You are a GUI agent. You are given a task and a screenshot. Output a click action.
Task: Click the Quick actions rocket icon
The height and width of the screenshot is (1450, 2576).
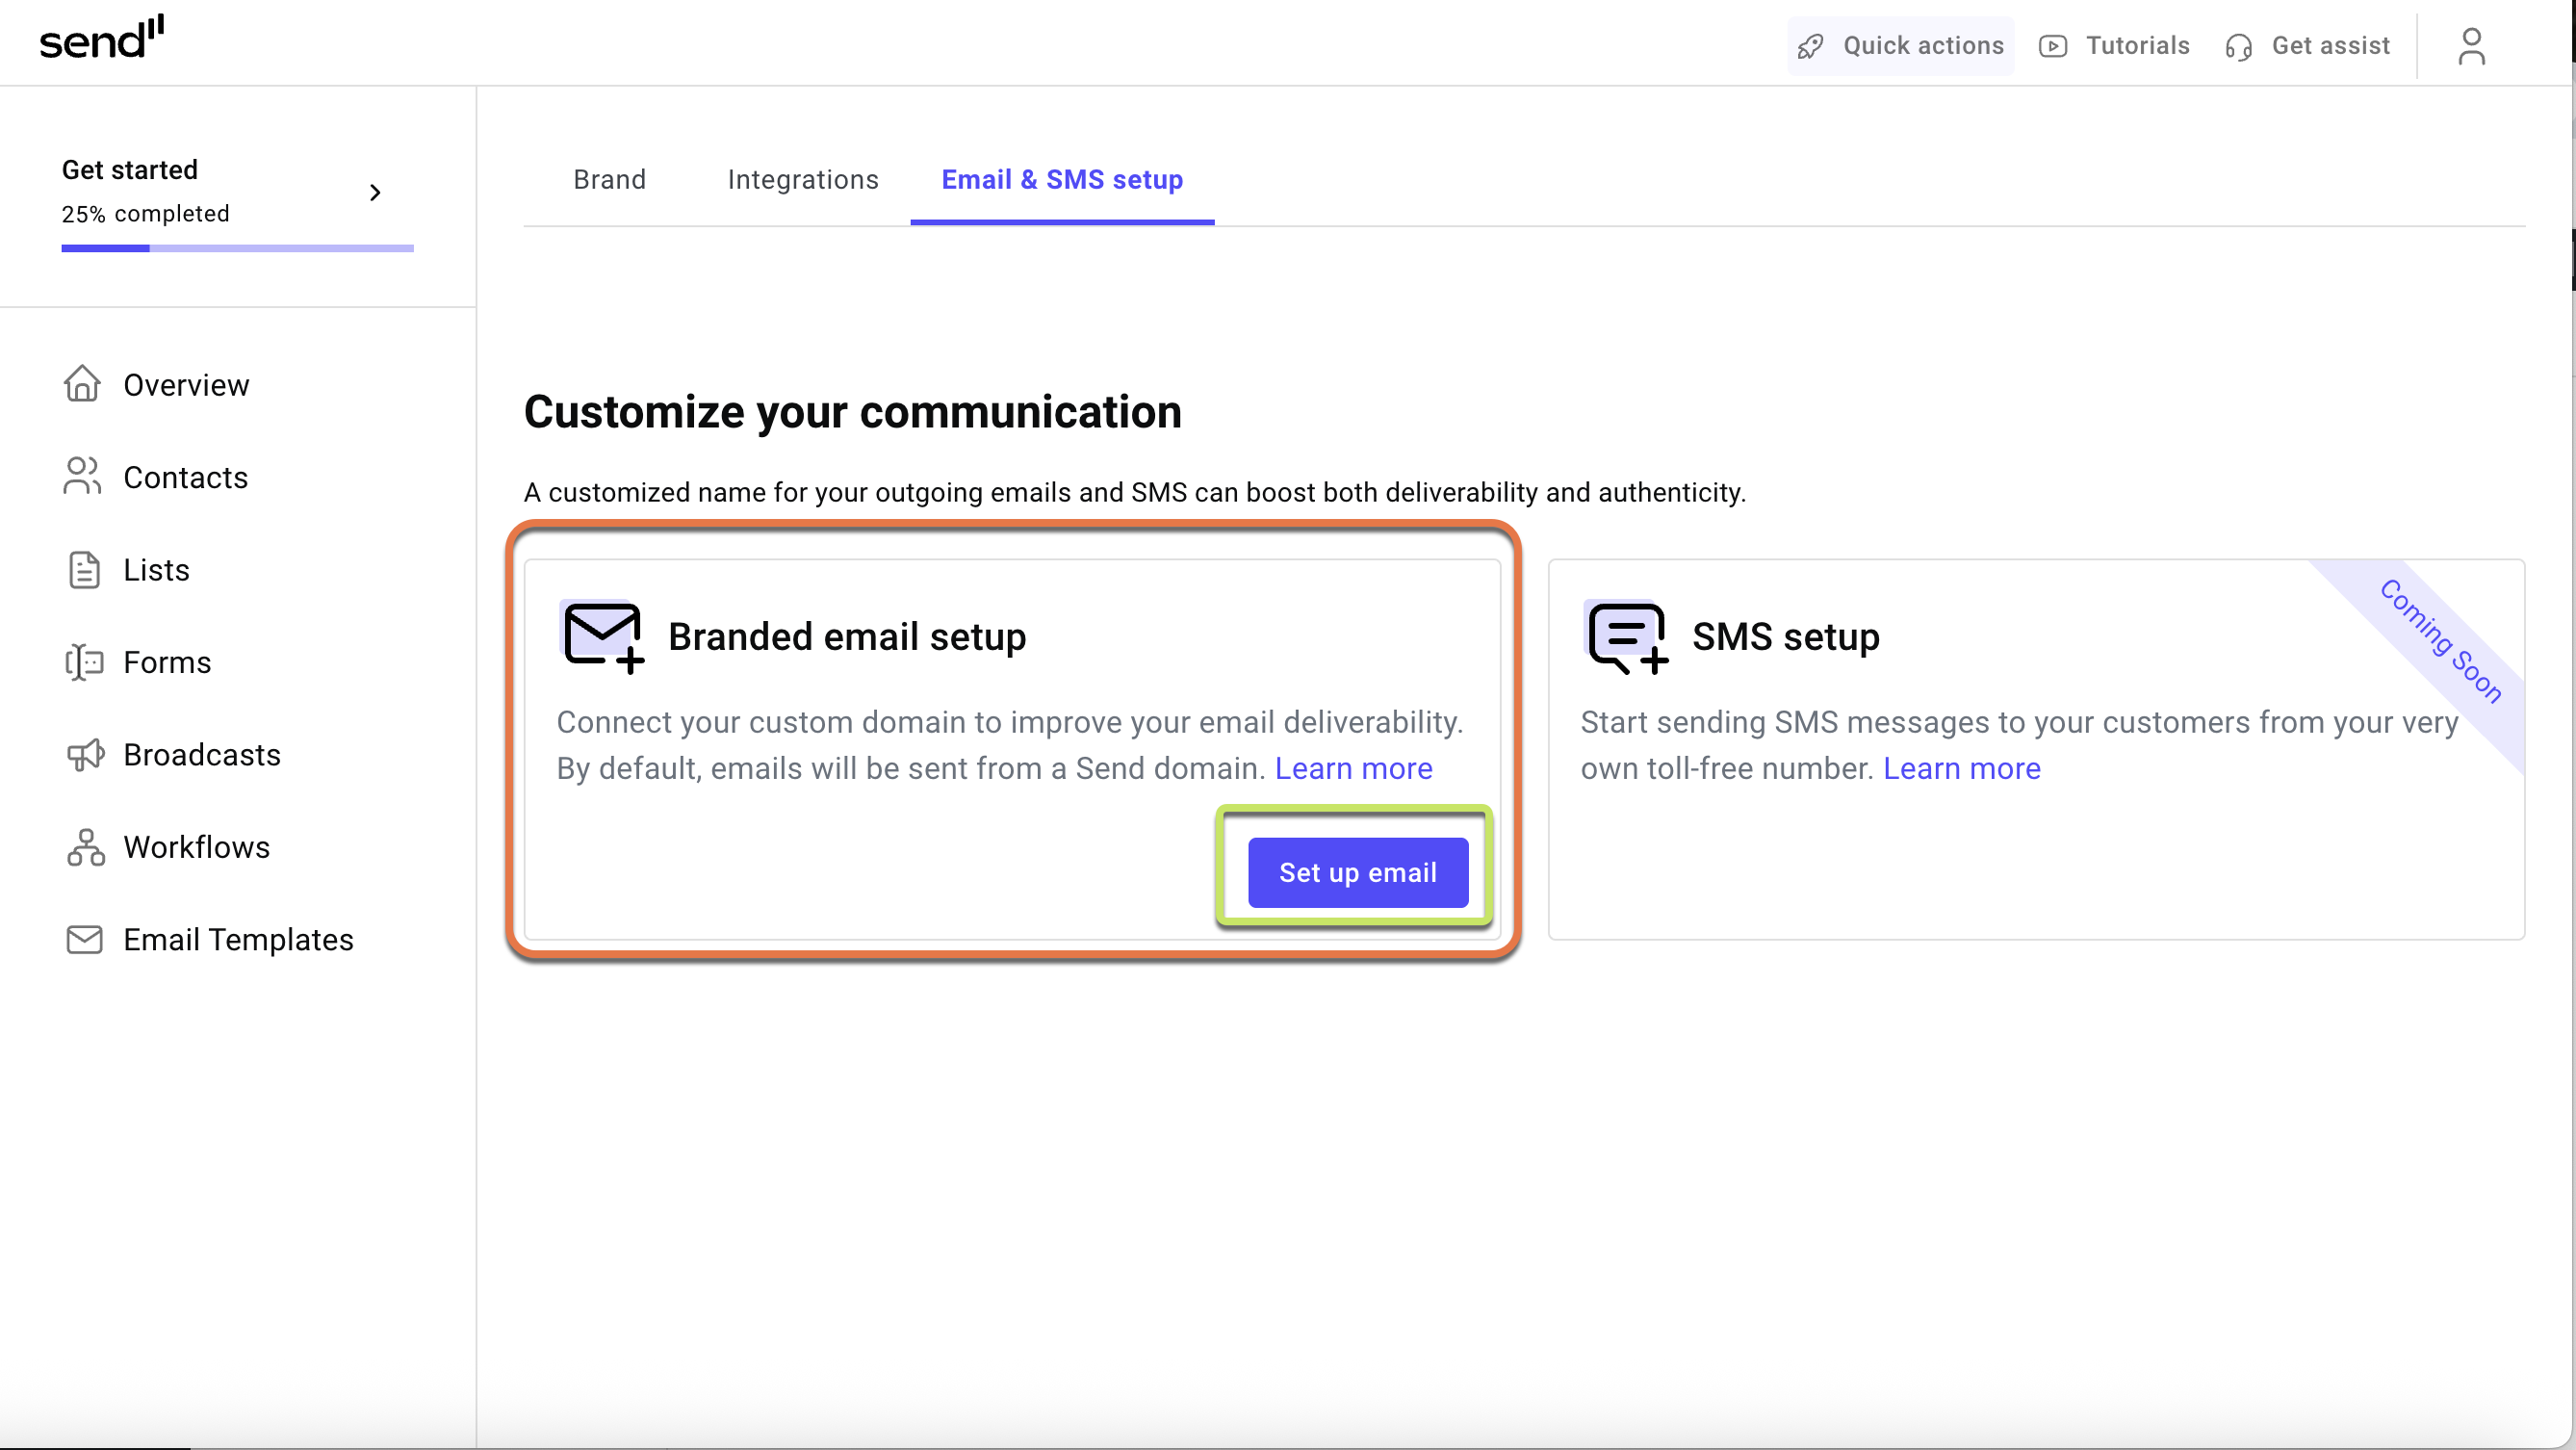click(x=1811, y=46)
